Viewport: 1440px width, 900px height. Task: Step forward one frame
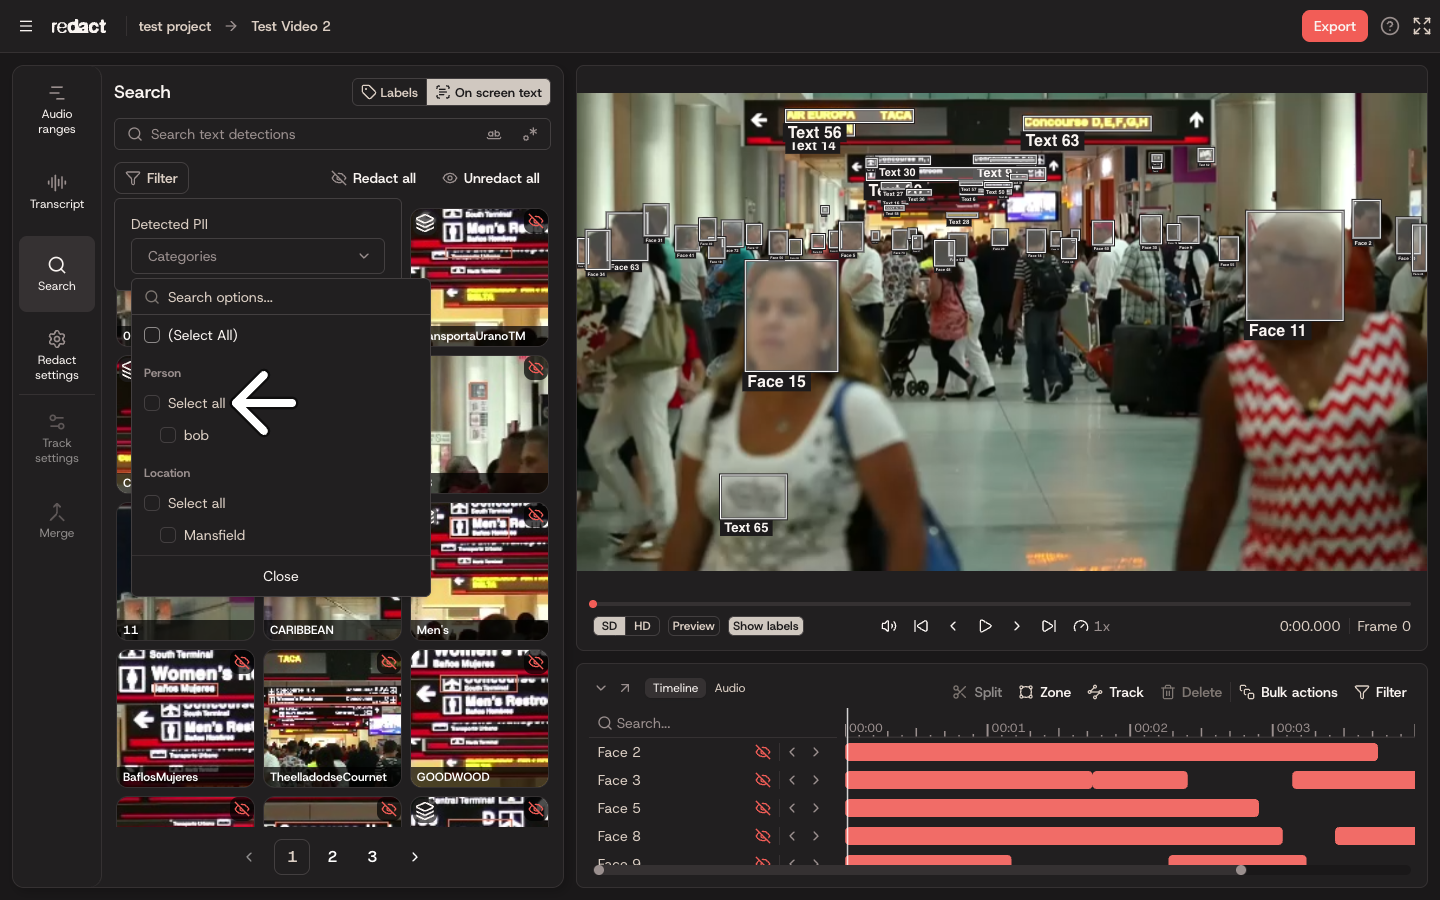(1017, 626)
